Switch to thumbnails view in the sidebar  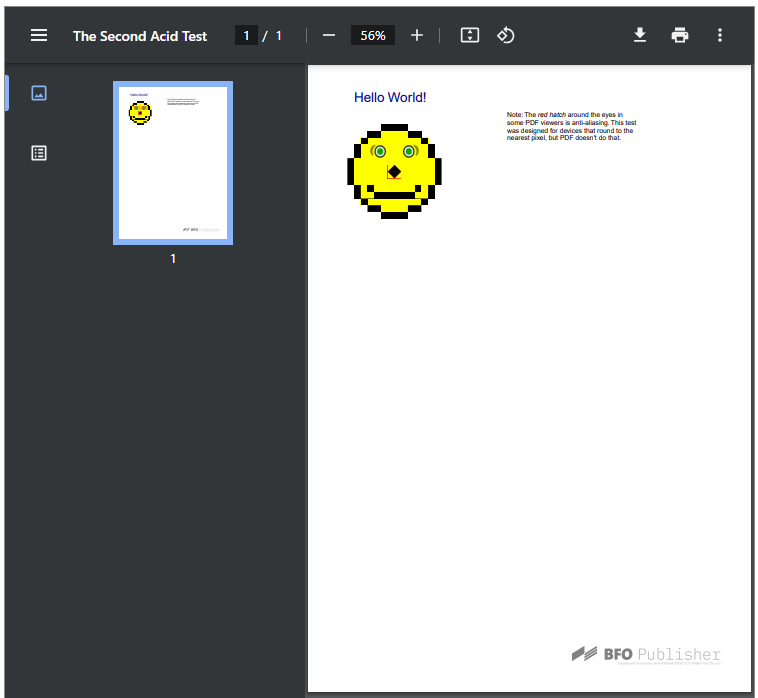point(39,93)
